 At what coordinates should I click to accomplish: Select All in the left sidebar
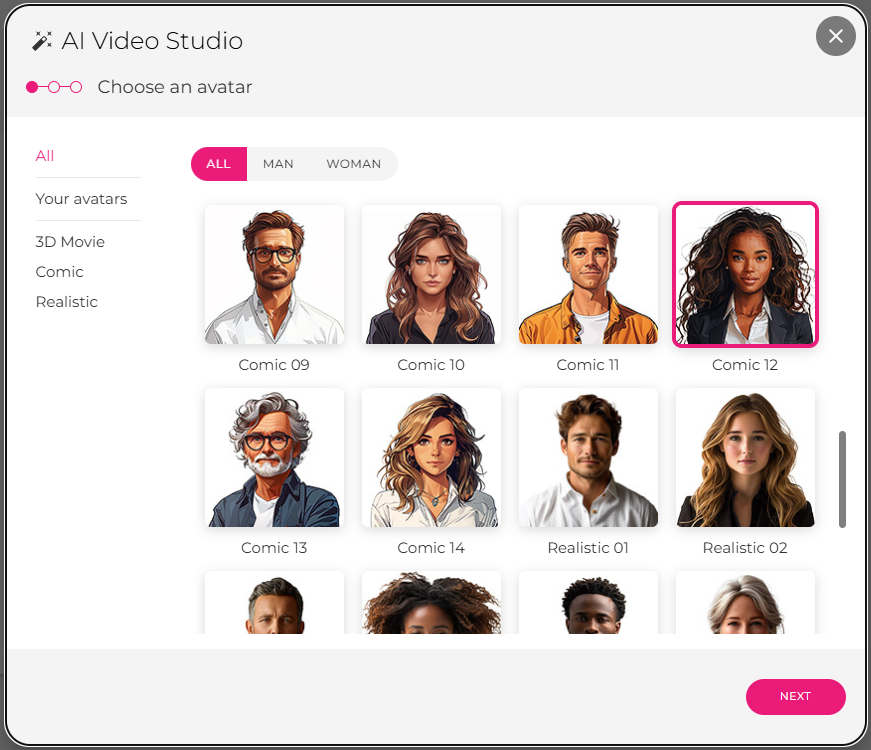pyautogui.click(x=45, y=156)
